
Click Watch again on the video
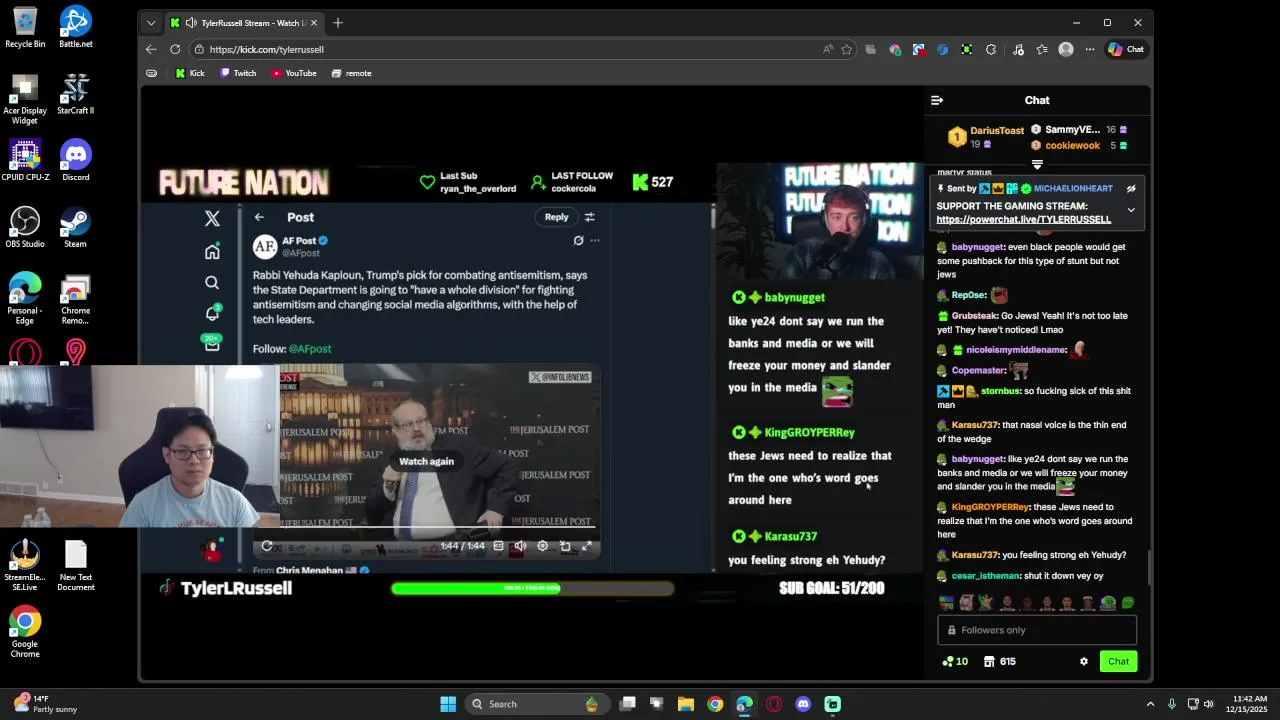pyautogui.click(x=426, y=461)
